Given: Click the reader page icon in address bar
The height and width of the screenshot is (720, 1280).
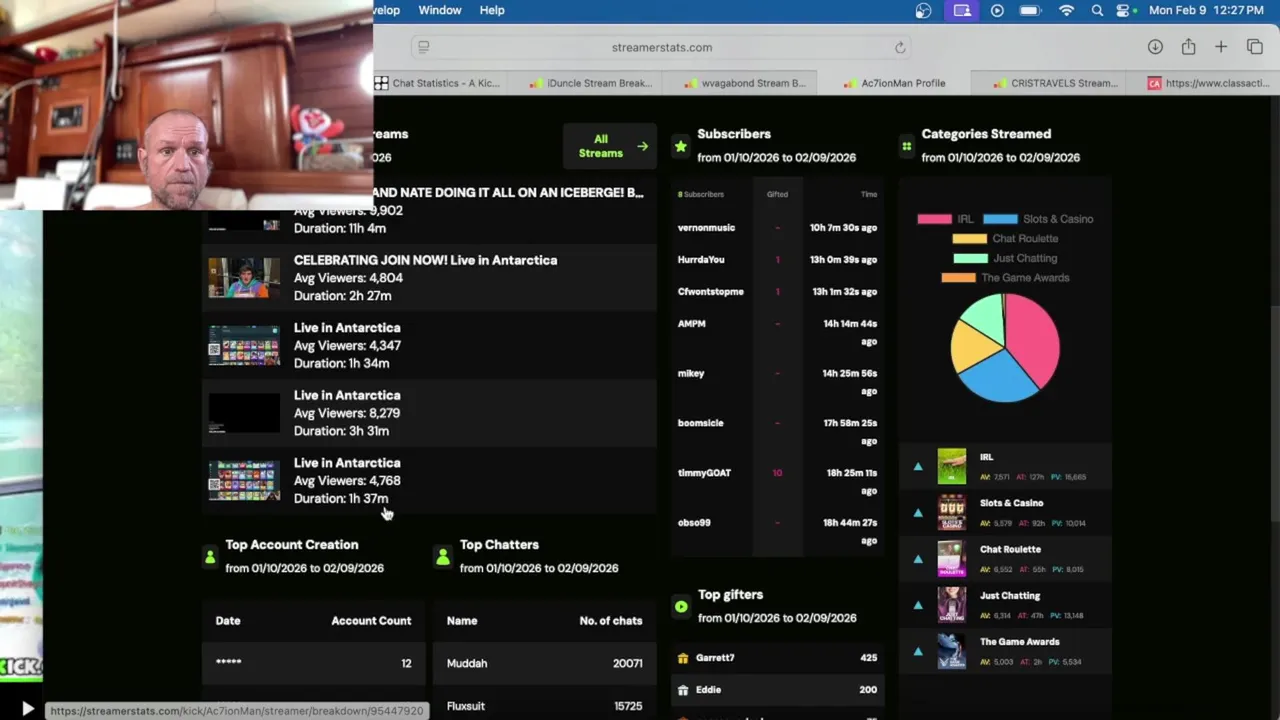Looking at the screenshot, I should (x=423, y=47).
